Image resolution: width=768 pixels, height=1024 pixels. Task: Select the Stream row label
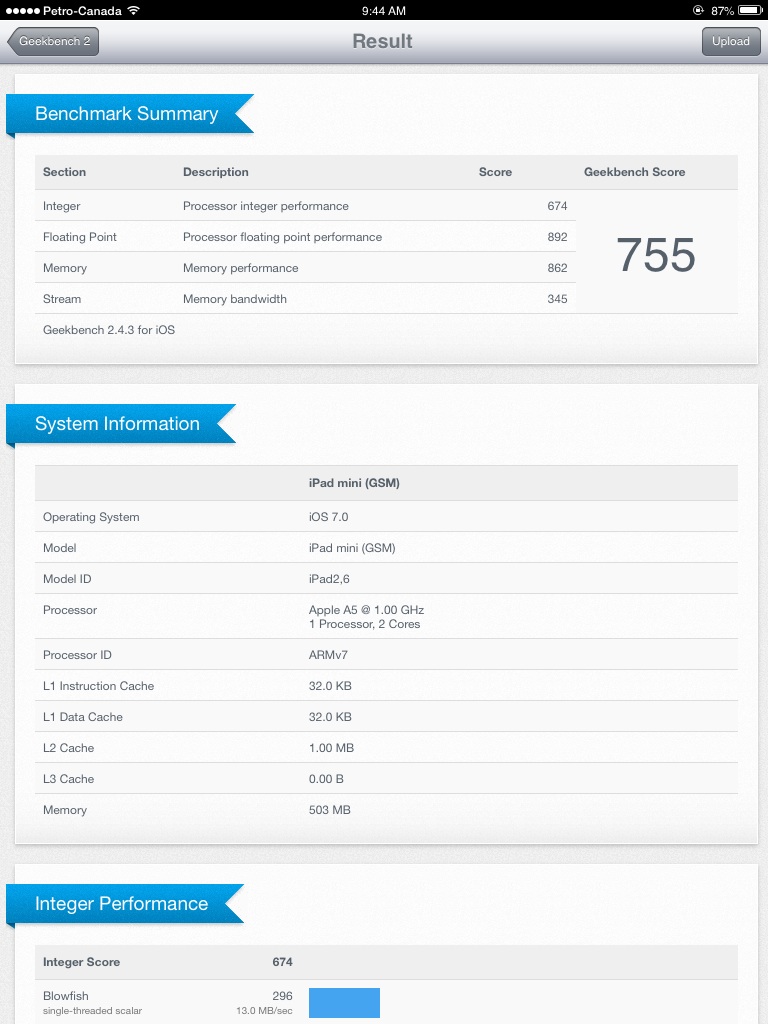62,299
